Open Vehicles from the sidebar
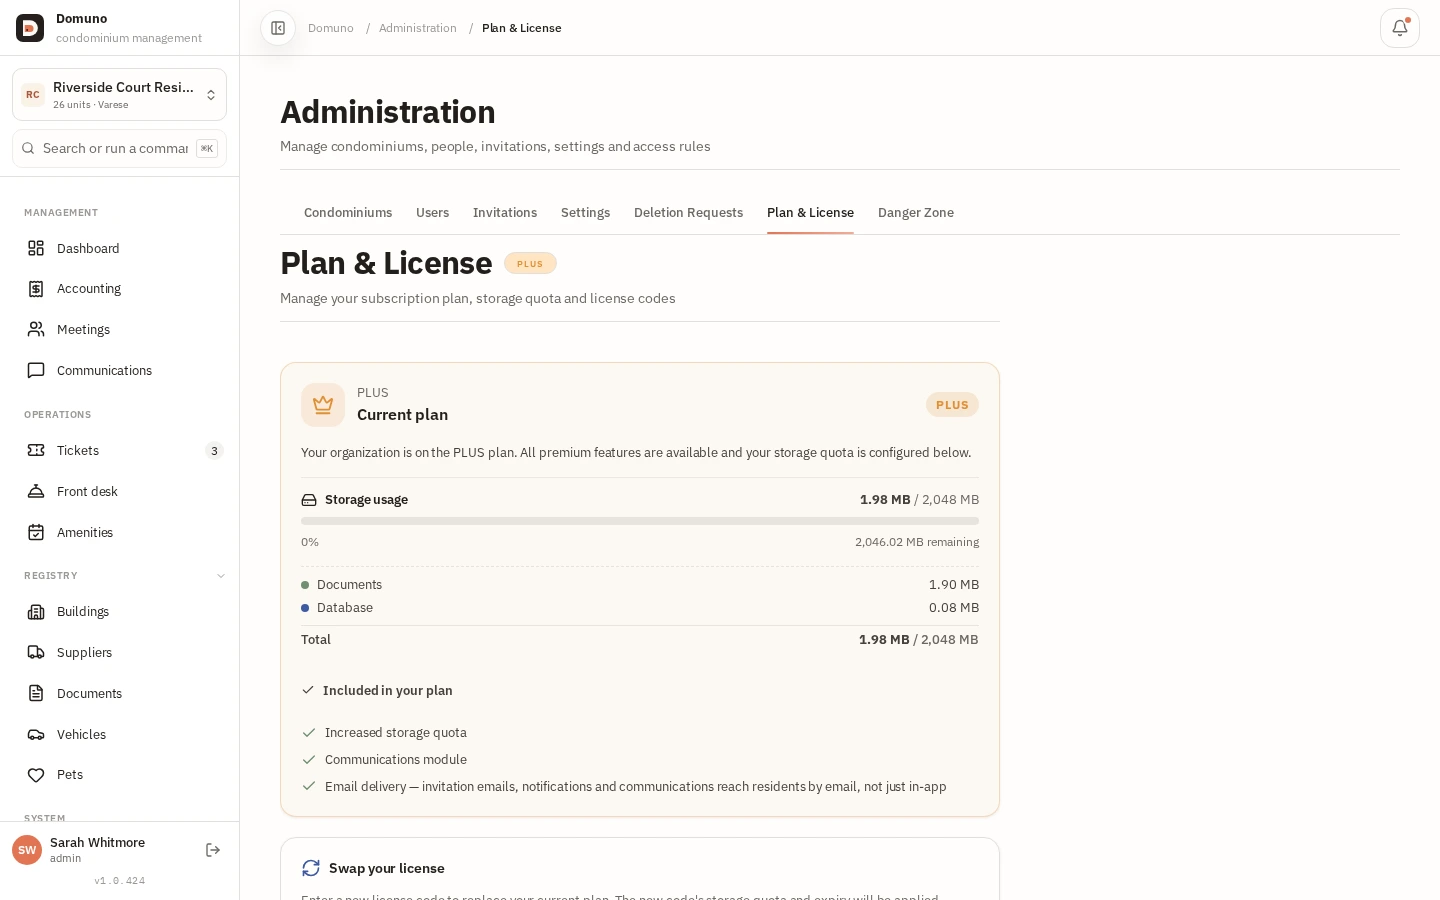Image resolution: width=1440 pixels, height=900 pixels. click(119, 734)
